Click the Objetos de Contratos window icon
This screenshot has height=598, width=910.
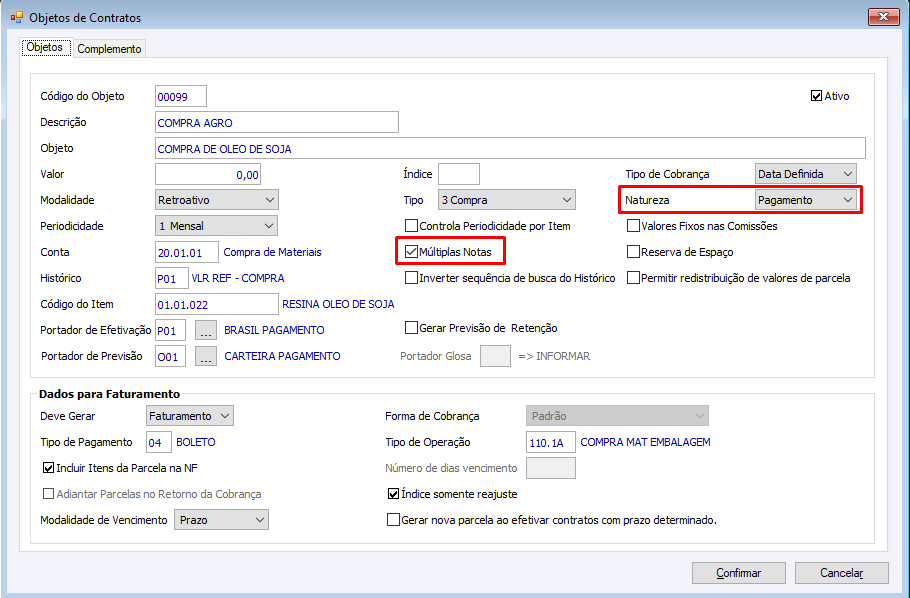pyautogui.click(x=16, y=17)
